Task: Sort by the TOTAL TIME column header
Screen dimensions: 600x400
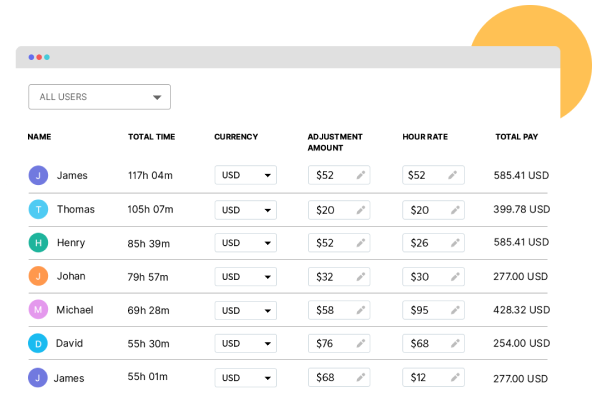Action: [x=152, y=137]
